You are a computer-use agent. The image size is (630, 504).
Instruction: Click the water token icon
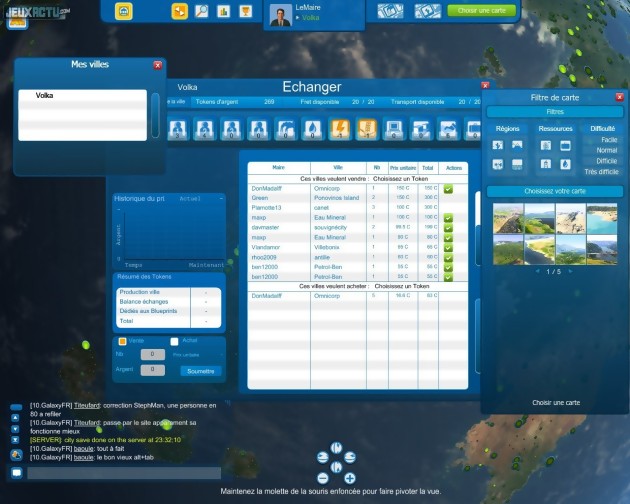coord(312,129)
